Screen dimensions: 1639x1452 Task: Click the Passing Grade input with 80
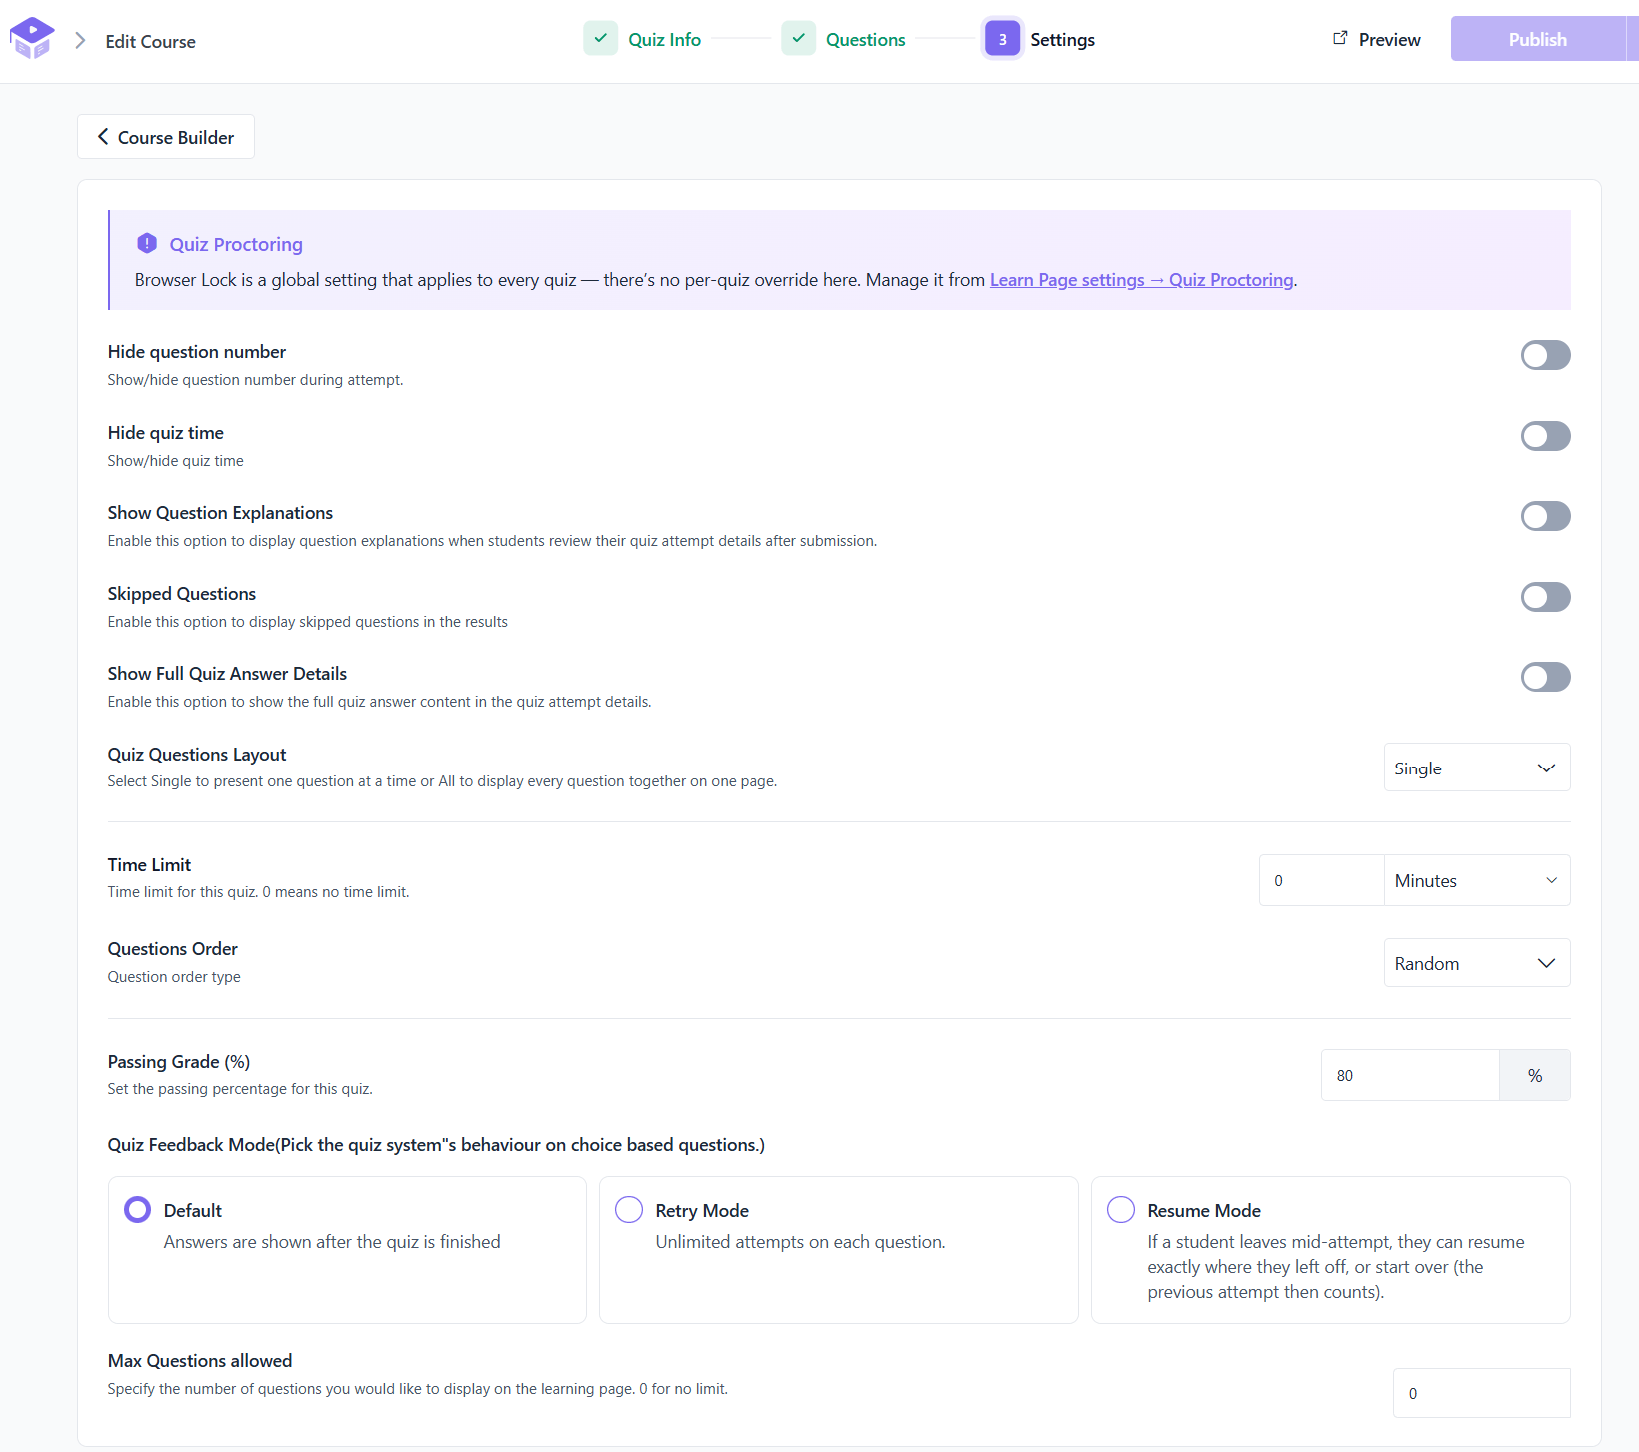(x=1410, y=1075)
